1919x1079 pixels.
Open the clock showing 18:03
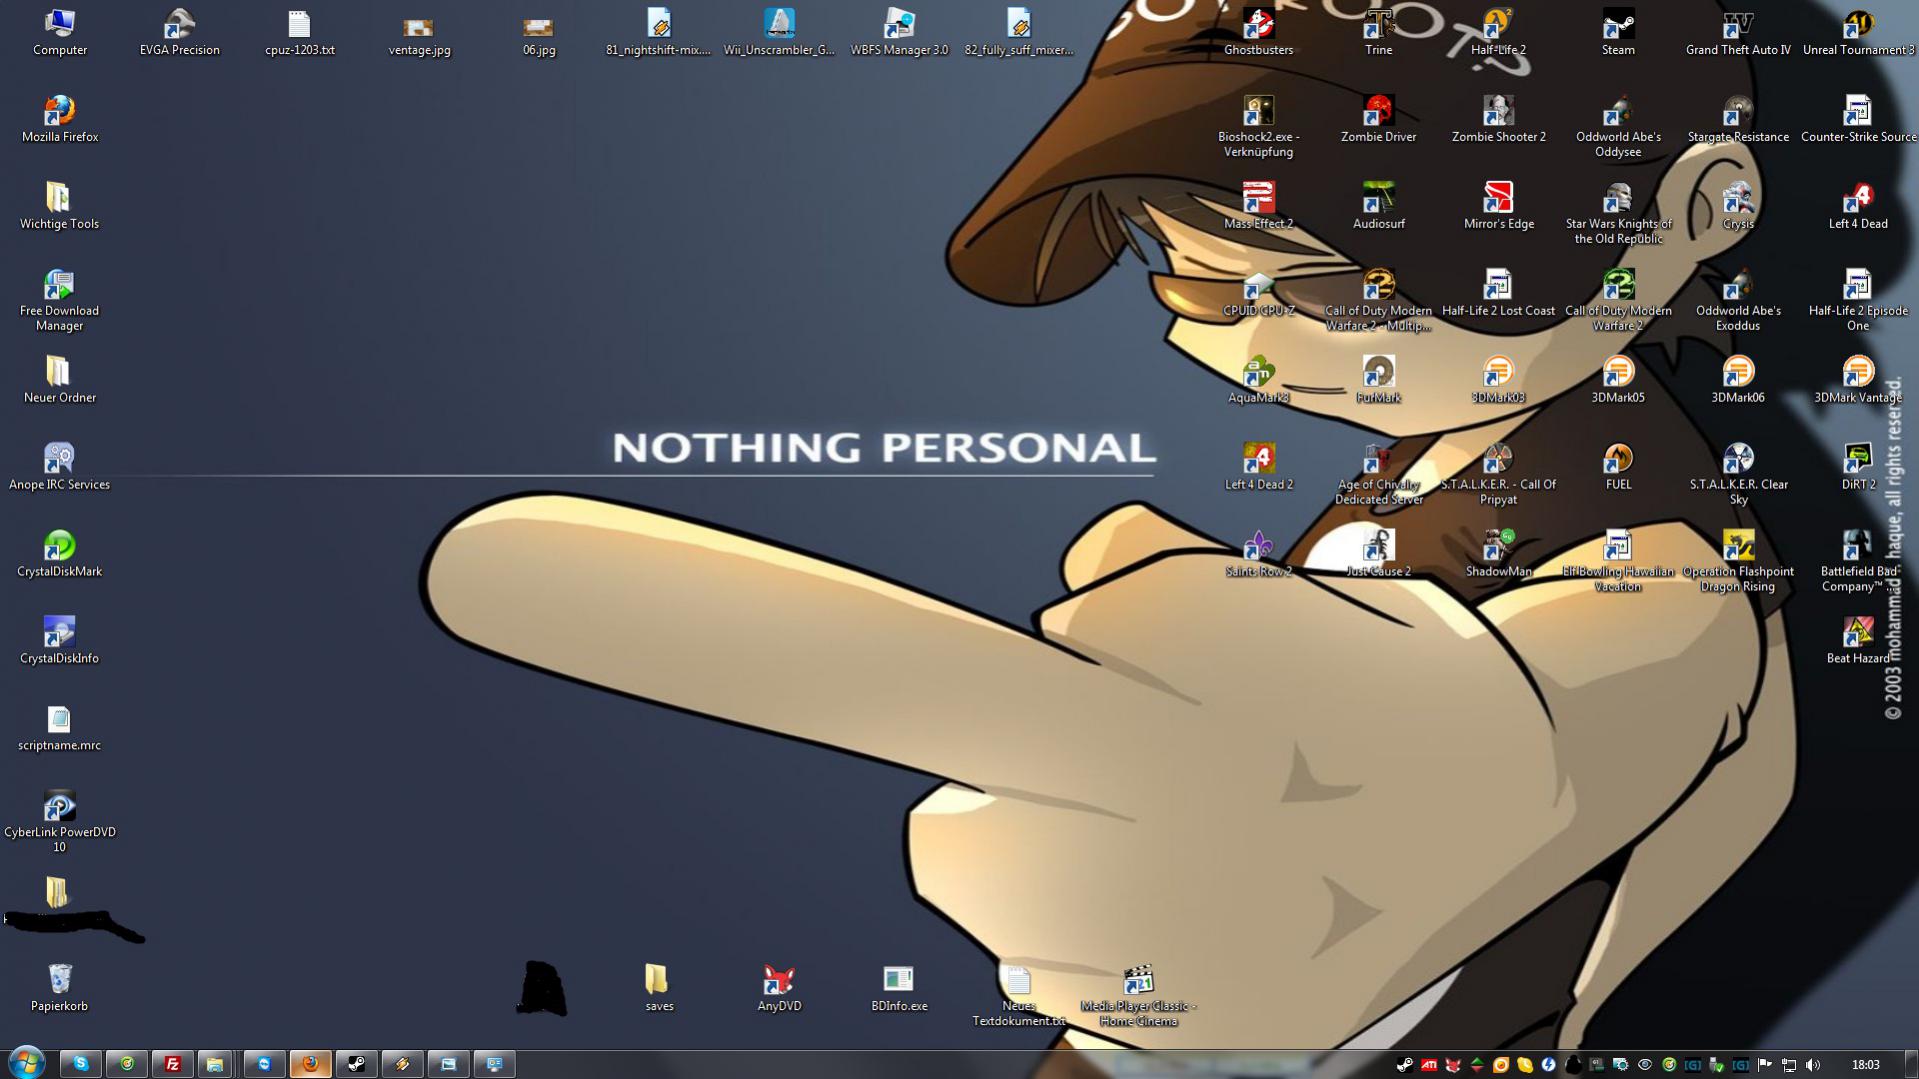point(1865,1065)
